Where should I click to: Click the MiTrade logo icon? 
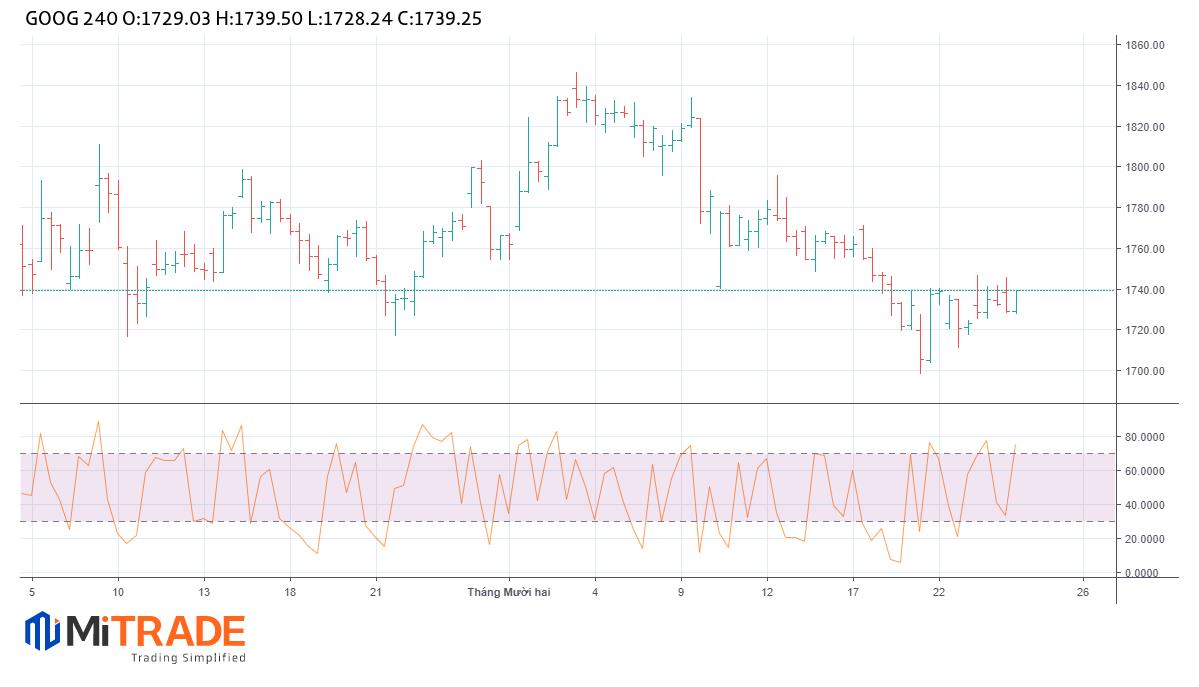tap(42, 632)
